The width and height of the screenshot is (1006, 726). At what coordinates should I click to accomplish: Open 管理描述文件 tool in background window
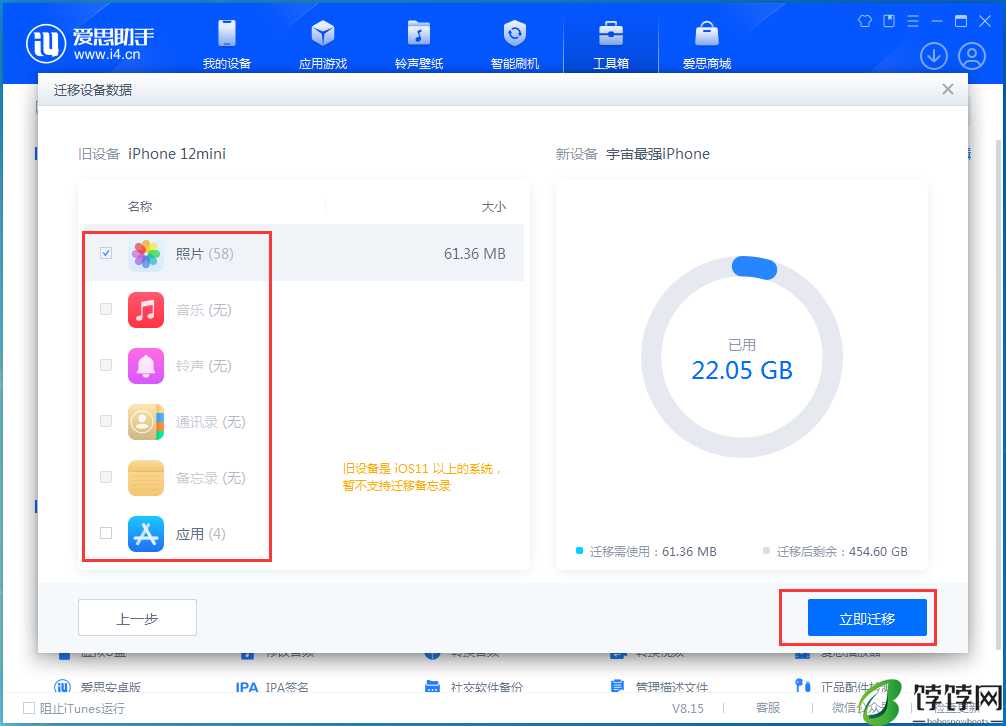659,687
